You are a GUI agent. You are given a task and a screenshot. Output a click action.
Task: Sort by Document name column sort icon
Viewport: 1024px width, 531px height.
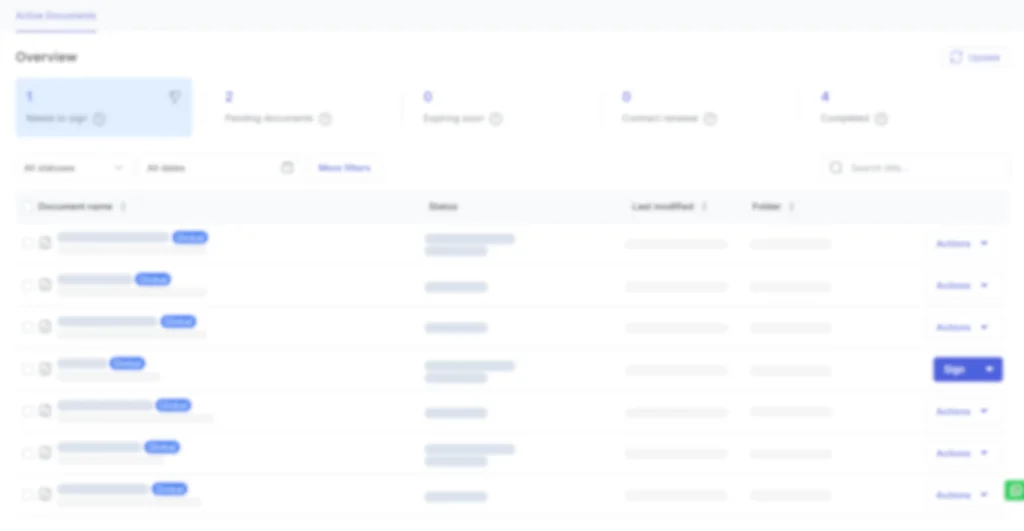coord(123,207)
